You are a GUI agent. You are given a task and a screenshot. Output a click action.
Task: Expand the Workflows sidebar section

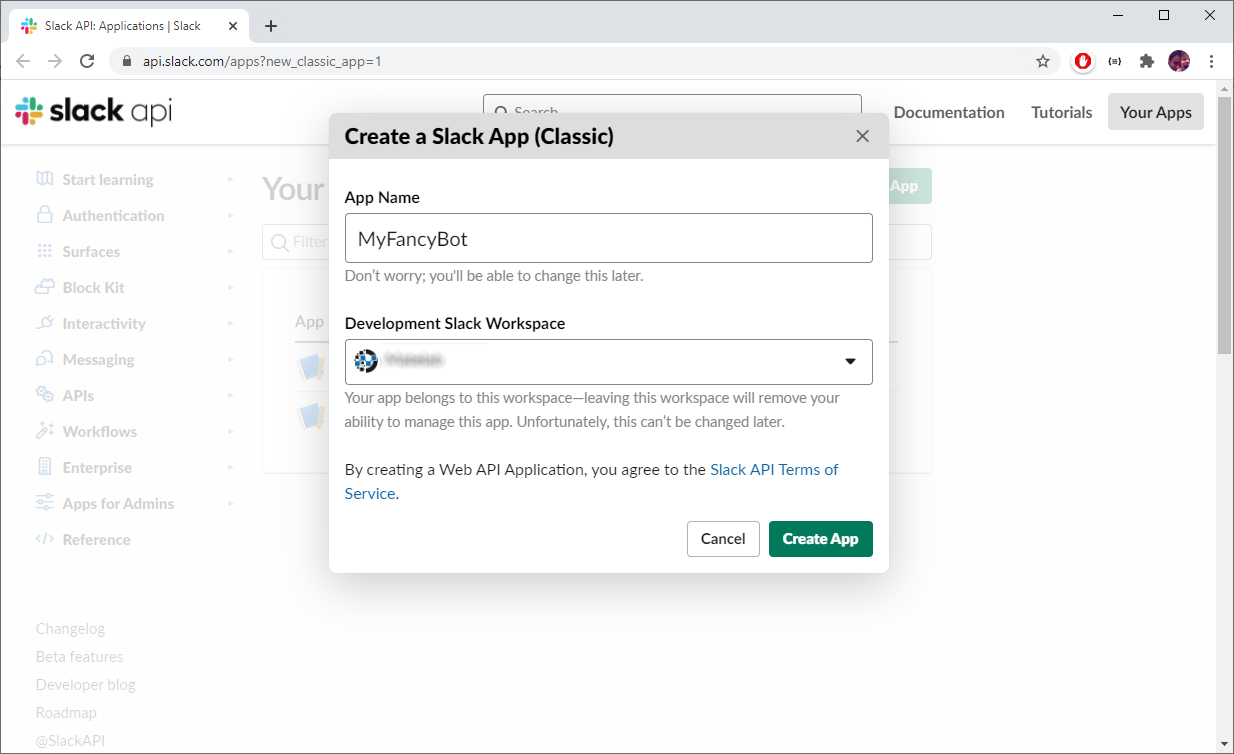[x=99, y=432]
